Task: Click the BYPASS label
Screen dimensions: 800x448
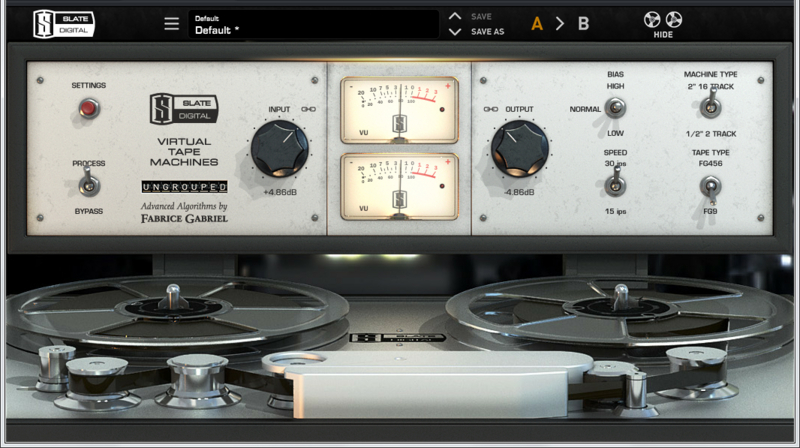Action: point(89,211)
